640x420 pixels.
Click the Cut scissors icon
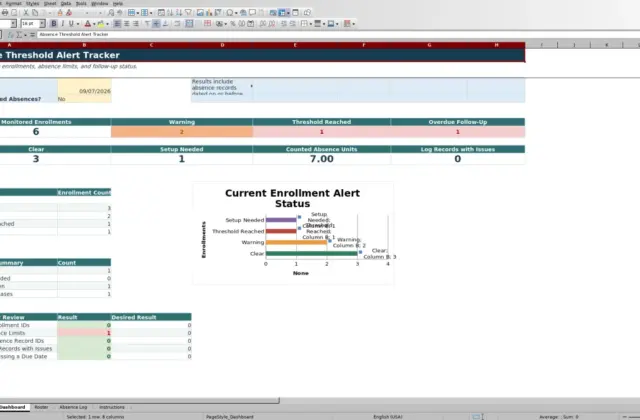point(26,13)
